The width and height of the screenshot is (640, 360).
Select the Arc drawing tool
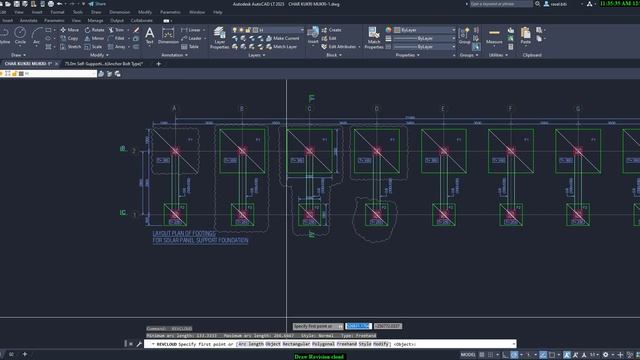click(x=37, y=35)
